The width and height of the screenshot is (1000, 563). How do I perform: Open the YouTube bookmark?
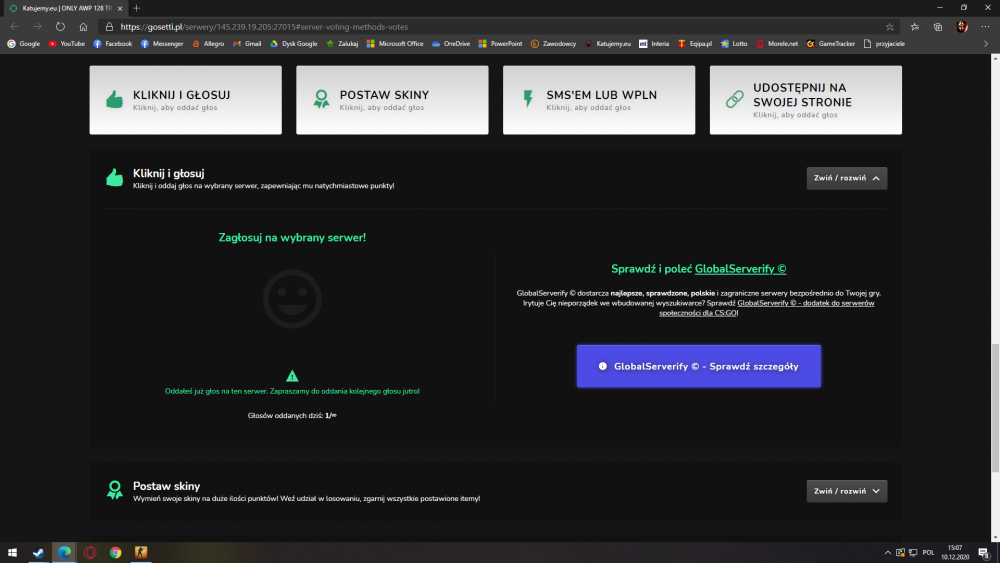pos(67,44)
